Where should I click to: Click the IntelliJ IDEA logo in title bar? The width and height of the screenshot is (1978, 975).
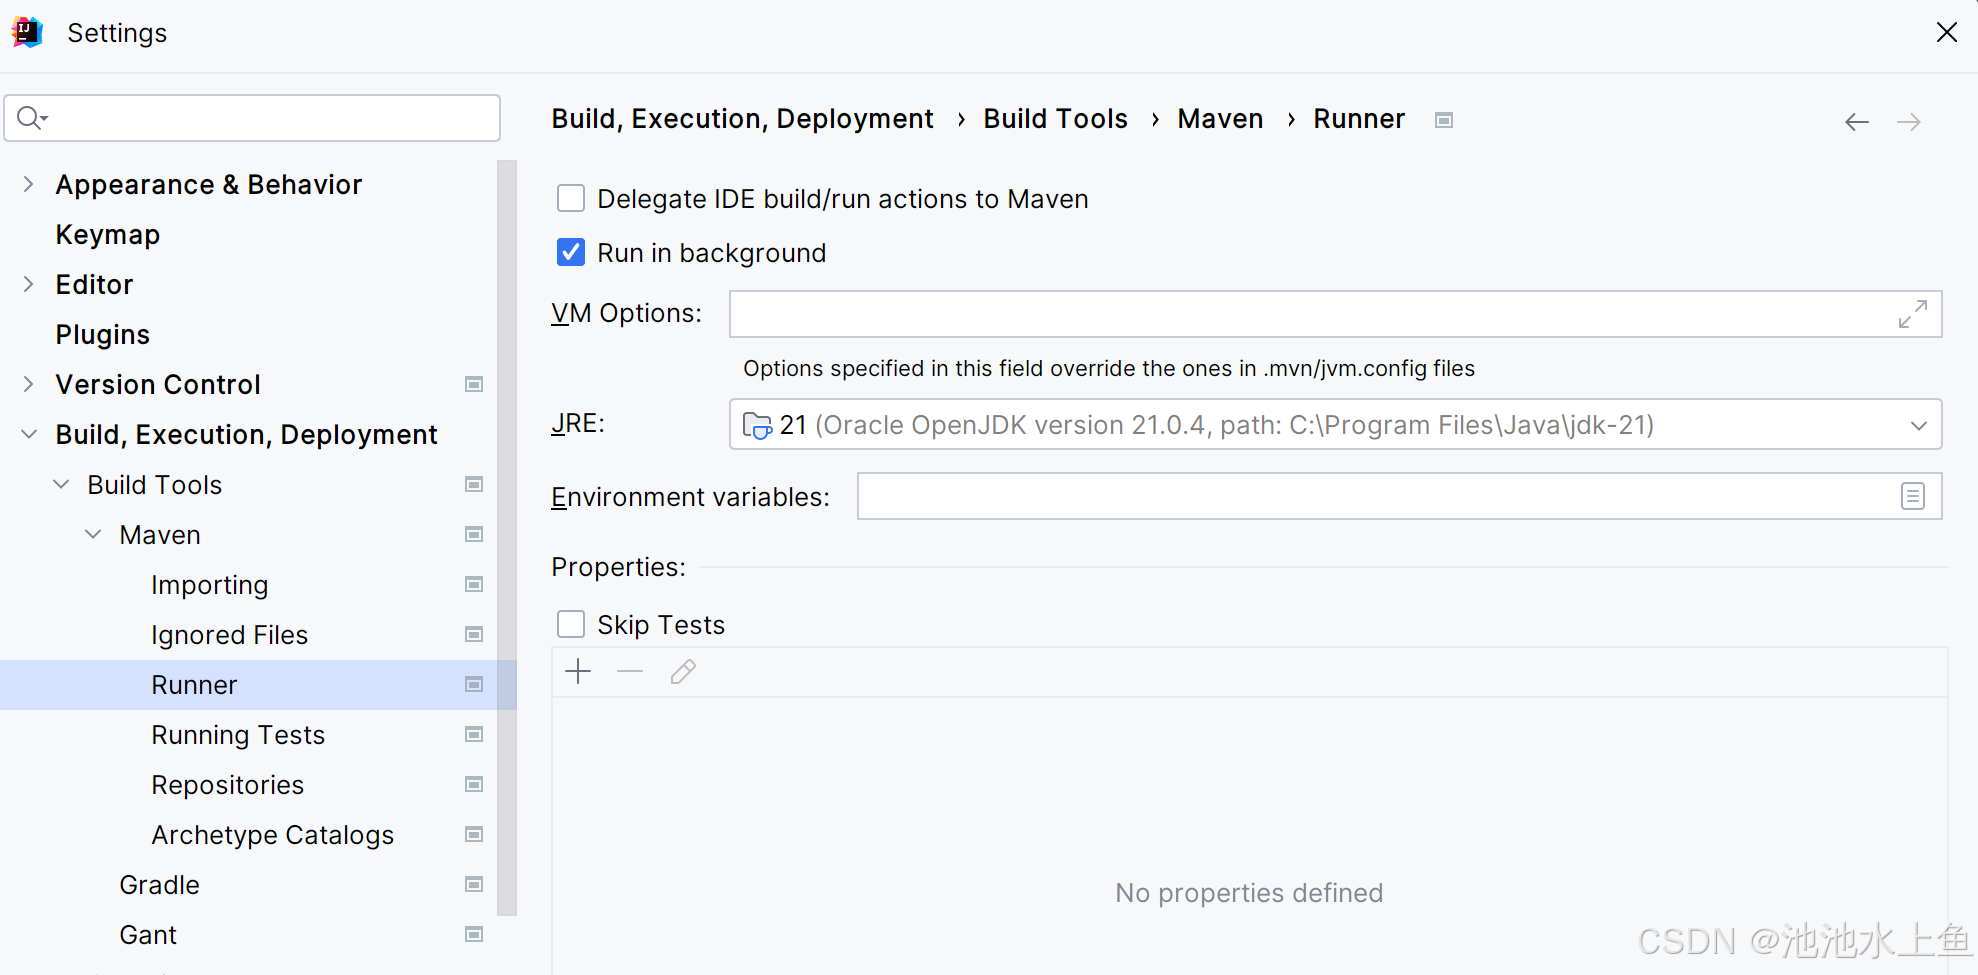click(28, 32)
